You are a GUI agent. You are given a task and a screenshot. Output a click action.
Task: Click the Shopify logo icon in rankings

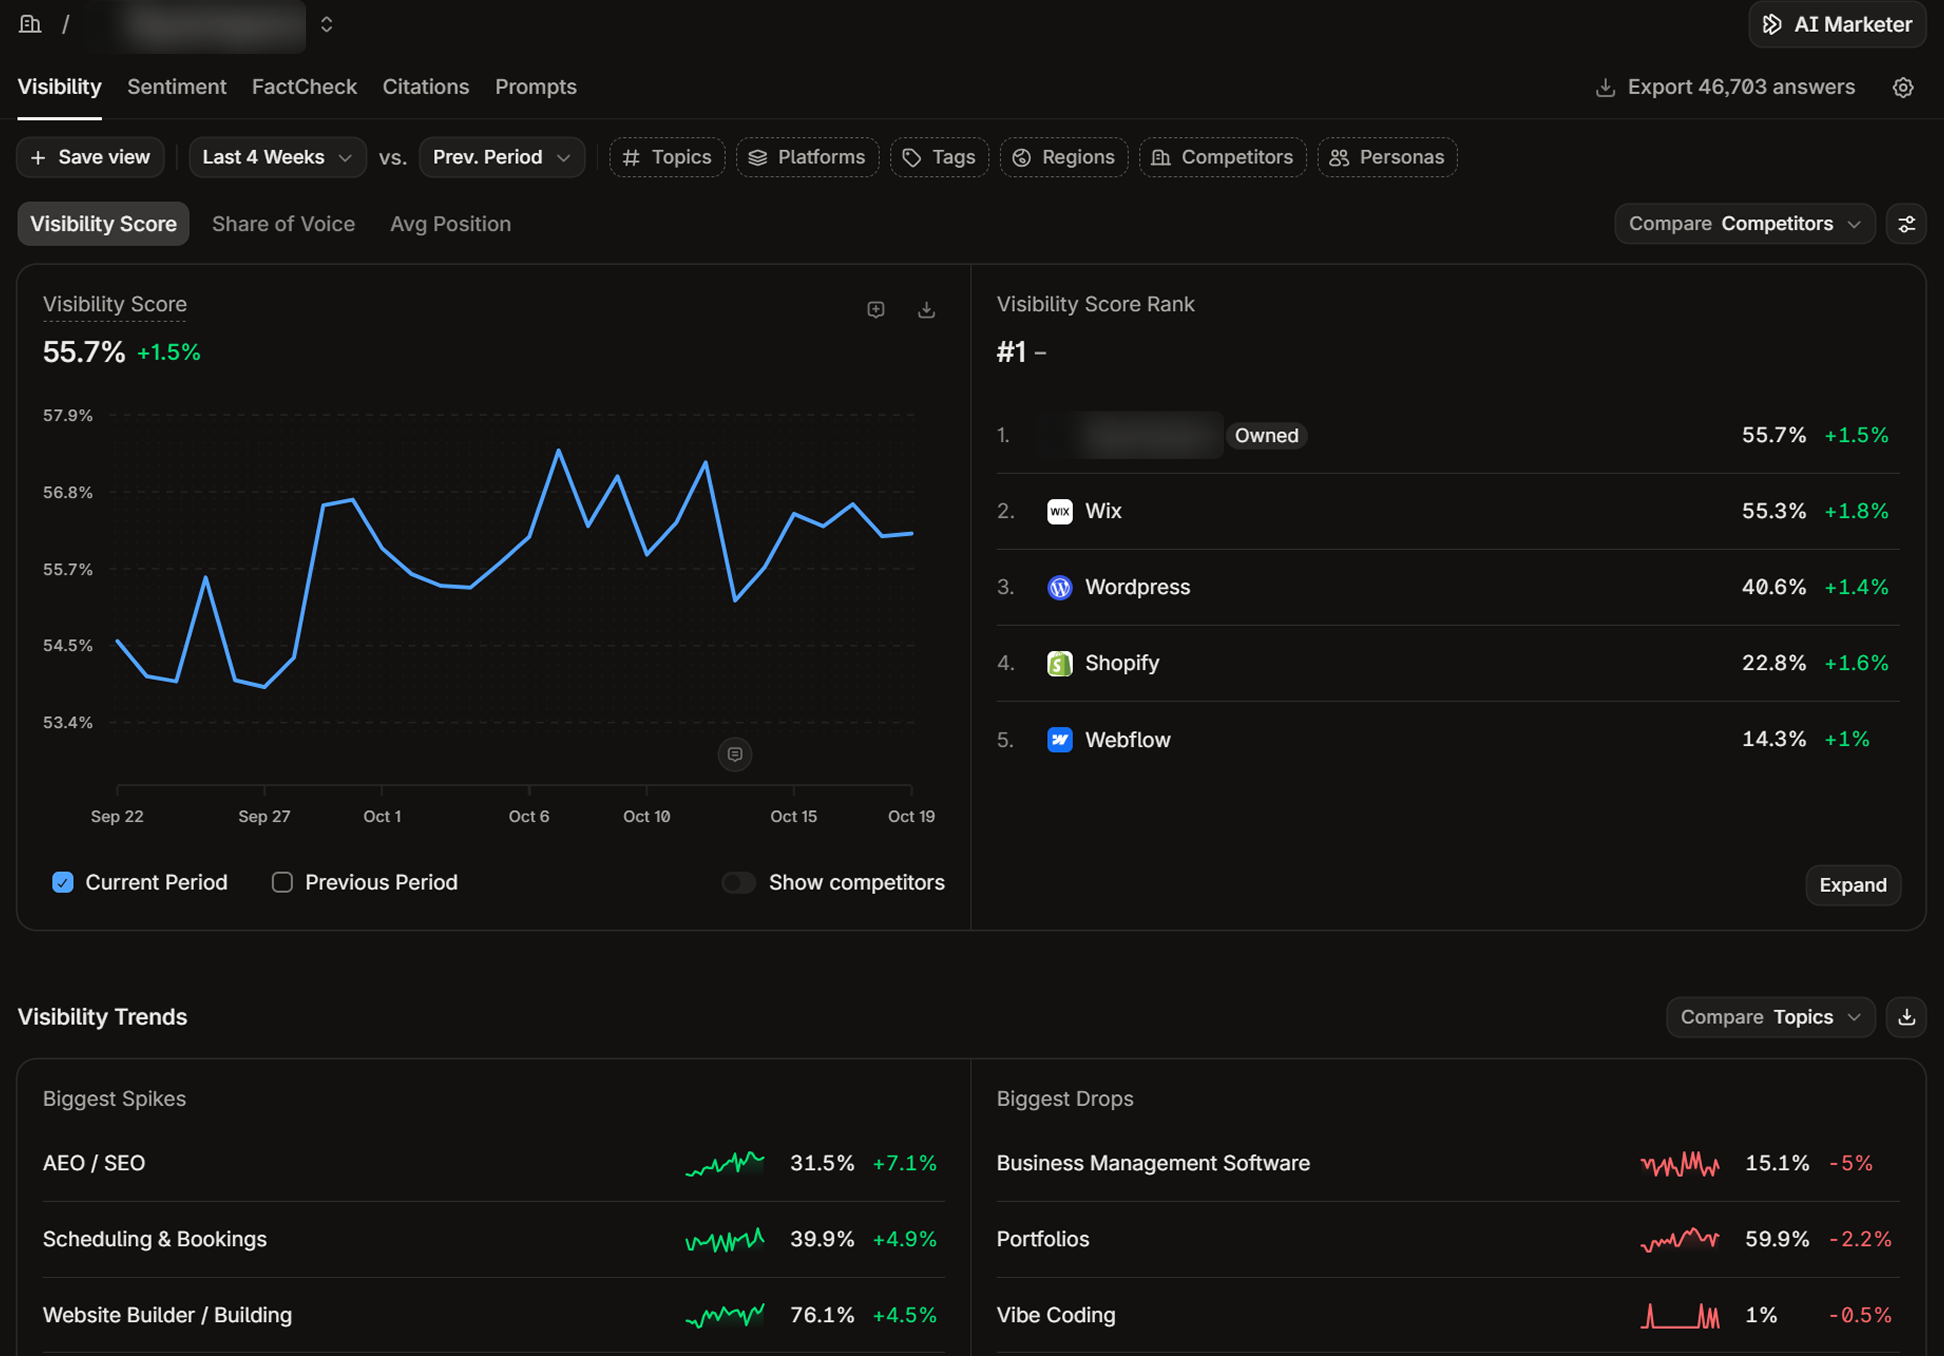click(x=1059, y=663)
